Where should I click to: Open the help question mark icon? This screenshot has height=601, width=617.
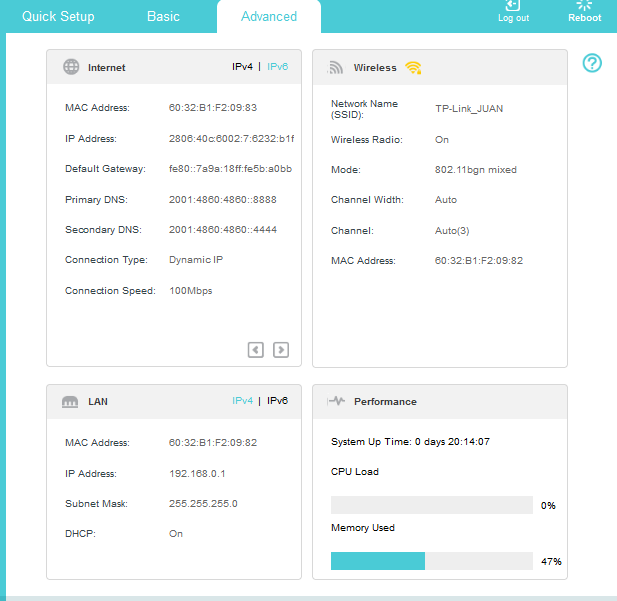pyautogui.click(x=593, y=64)
